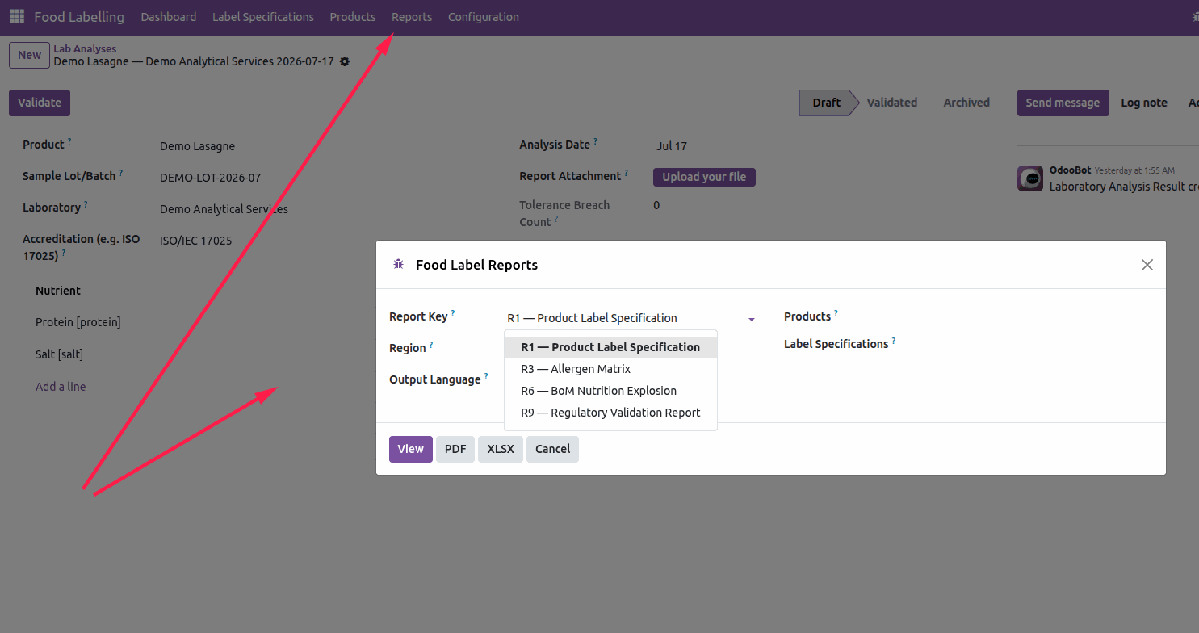Expand the Report Key dropdown arrow
Image resolution: width=1199 pixels, height=633 pixels.
click(752, 319)
